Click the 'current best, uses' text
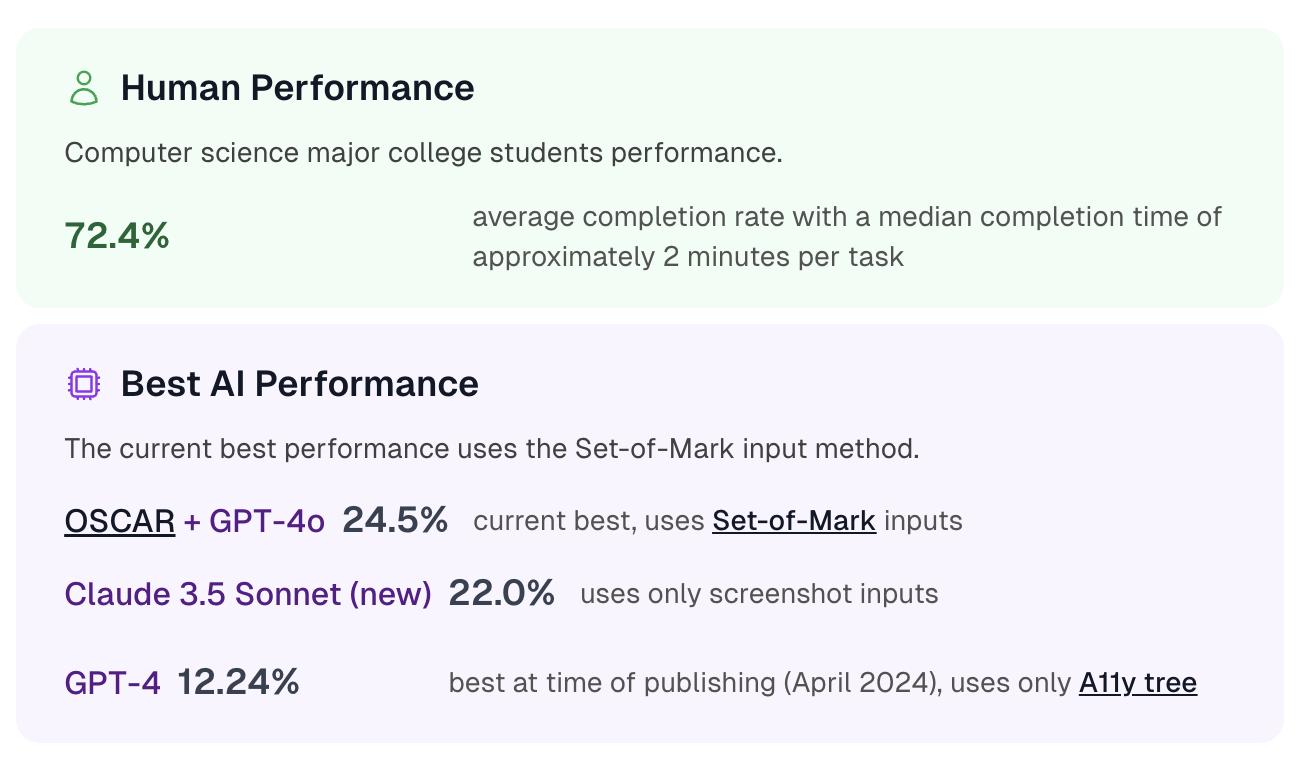 [x=589, y=521]
